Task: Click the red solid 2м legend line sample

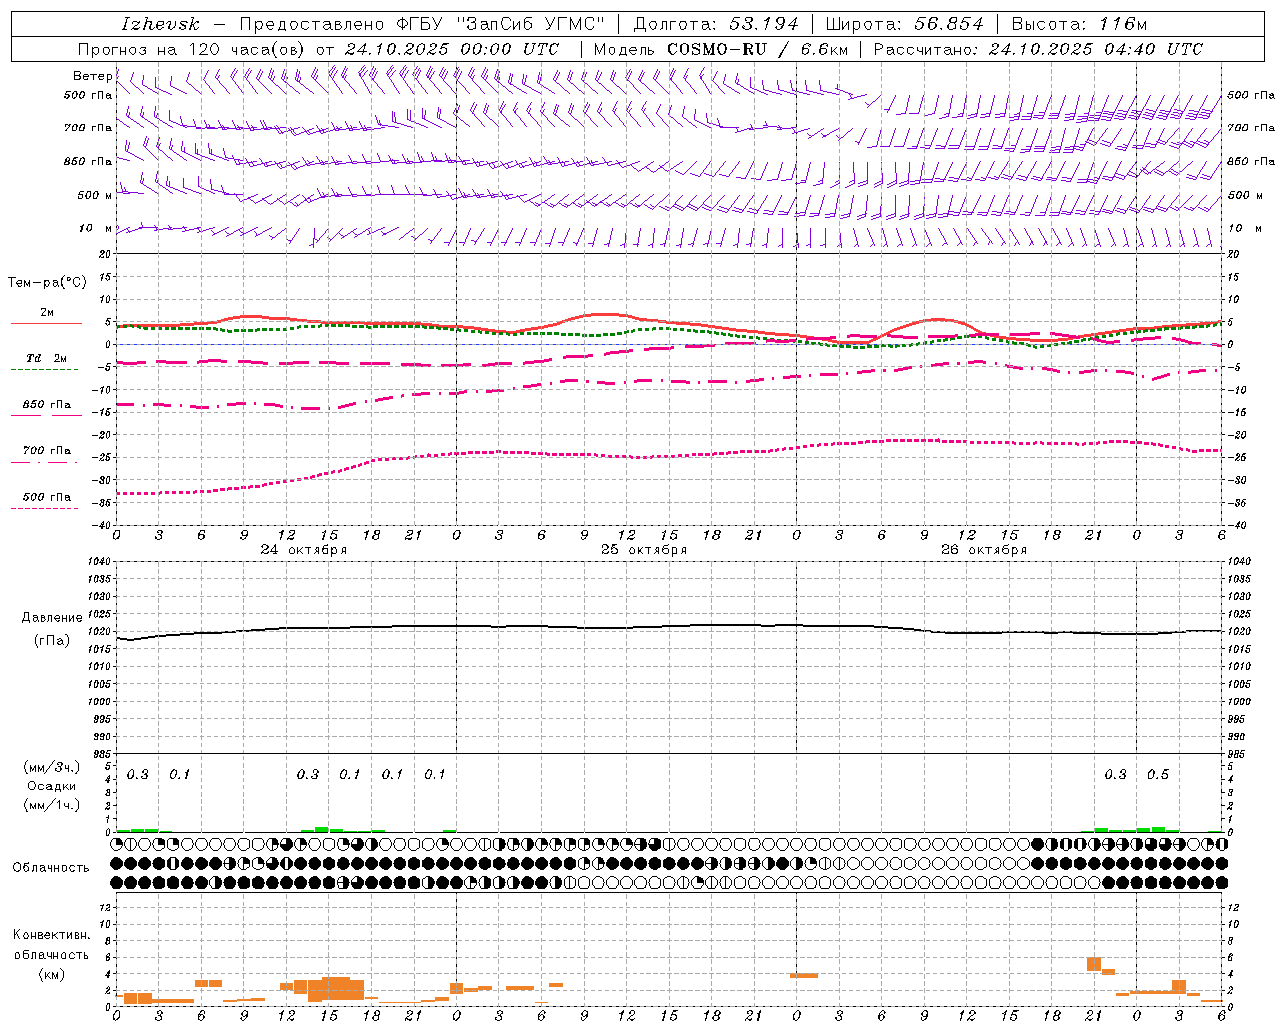Action: (x=46, y=323)
